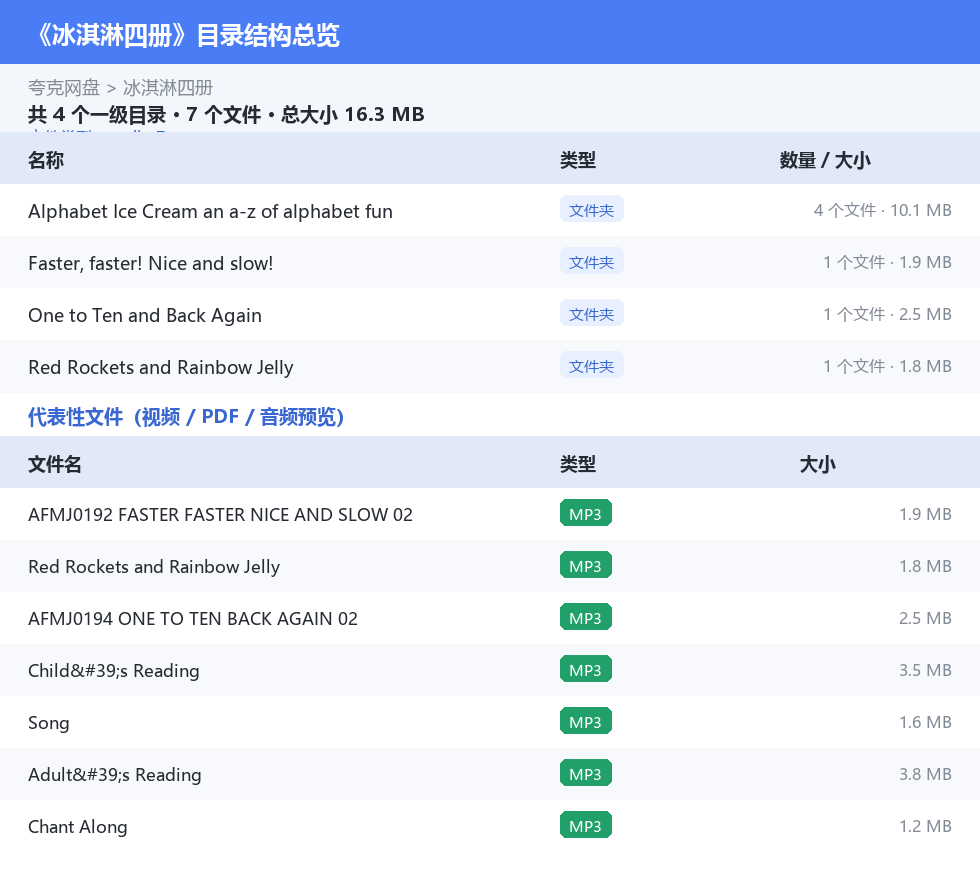
Task: Click the '1 个文件 · 1.8 MB' value
Action: coord(888,366)
